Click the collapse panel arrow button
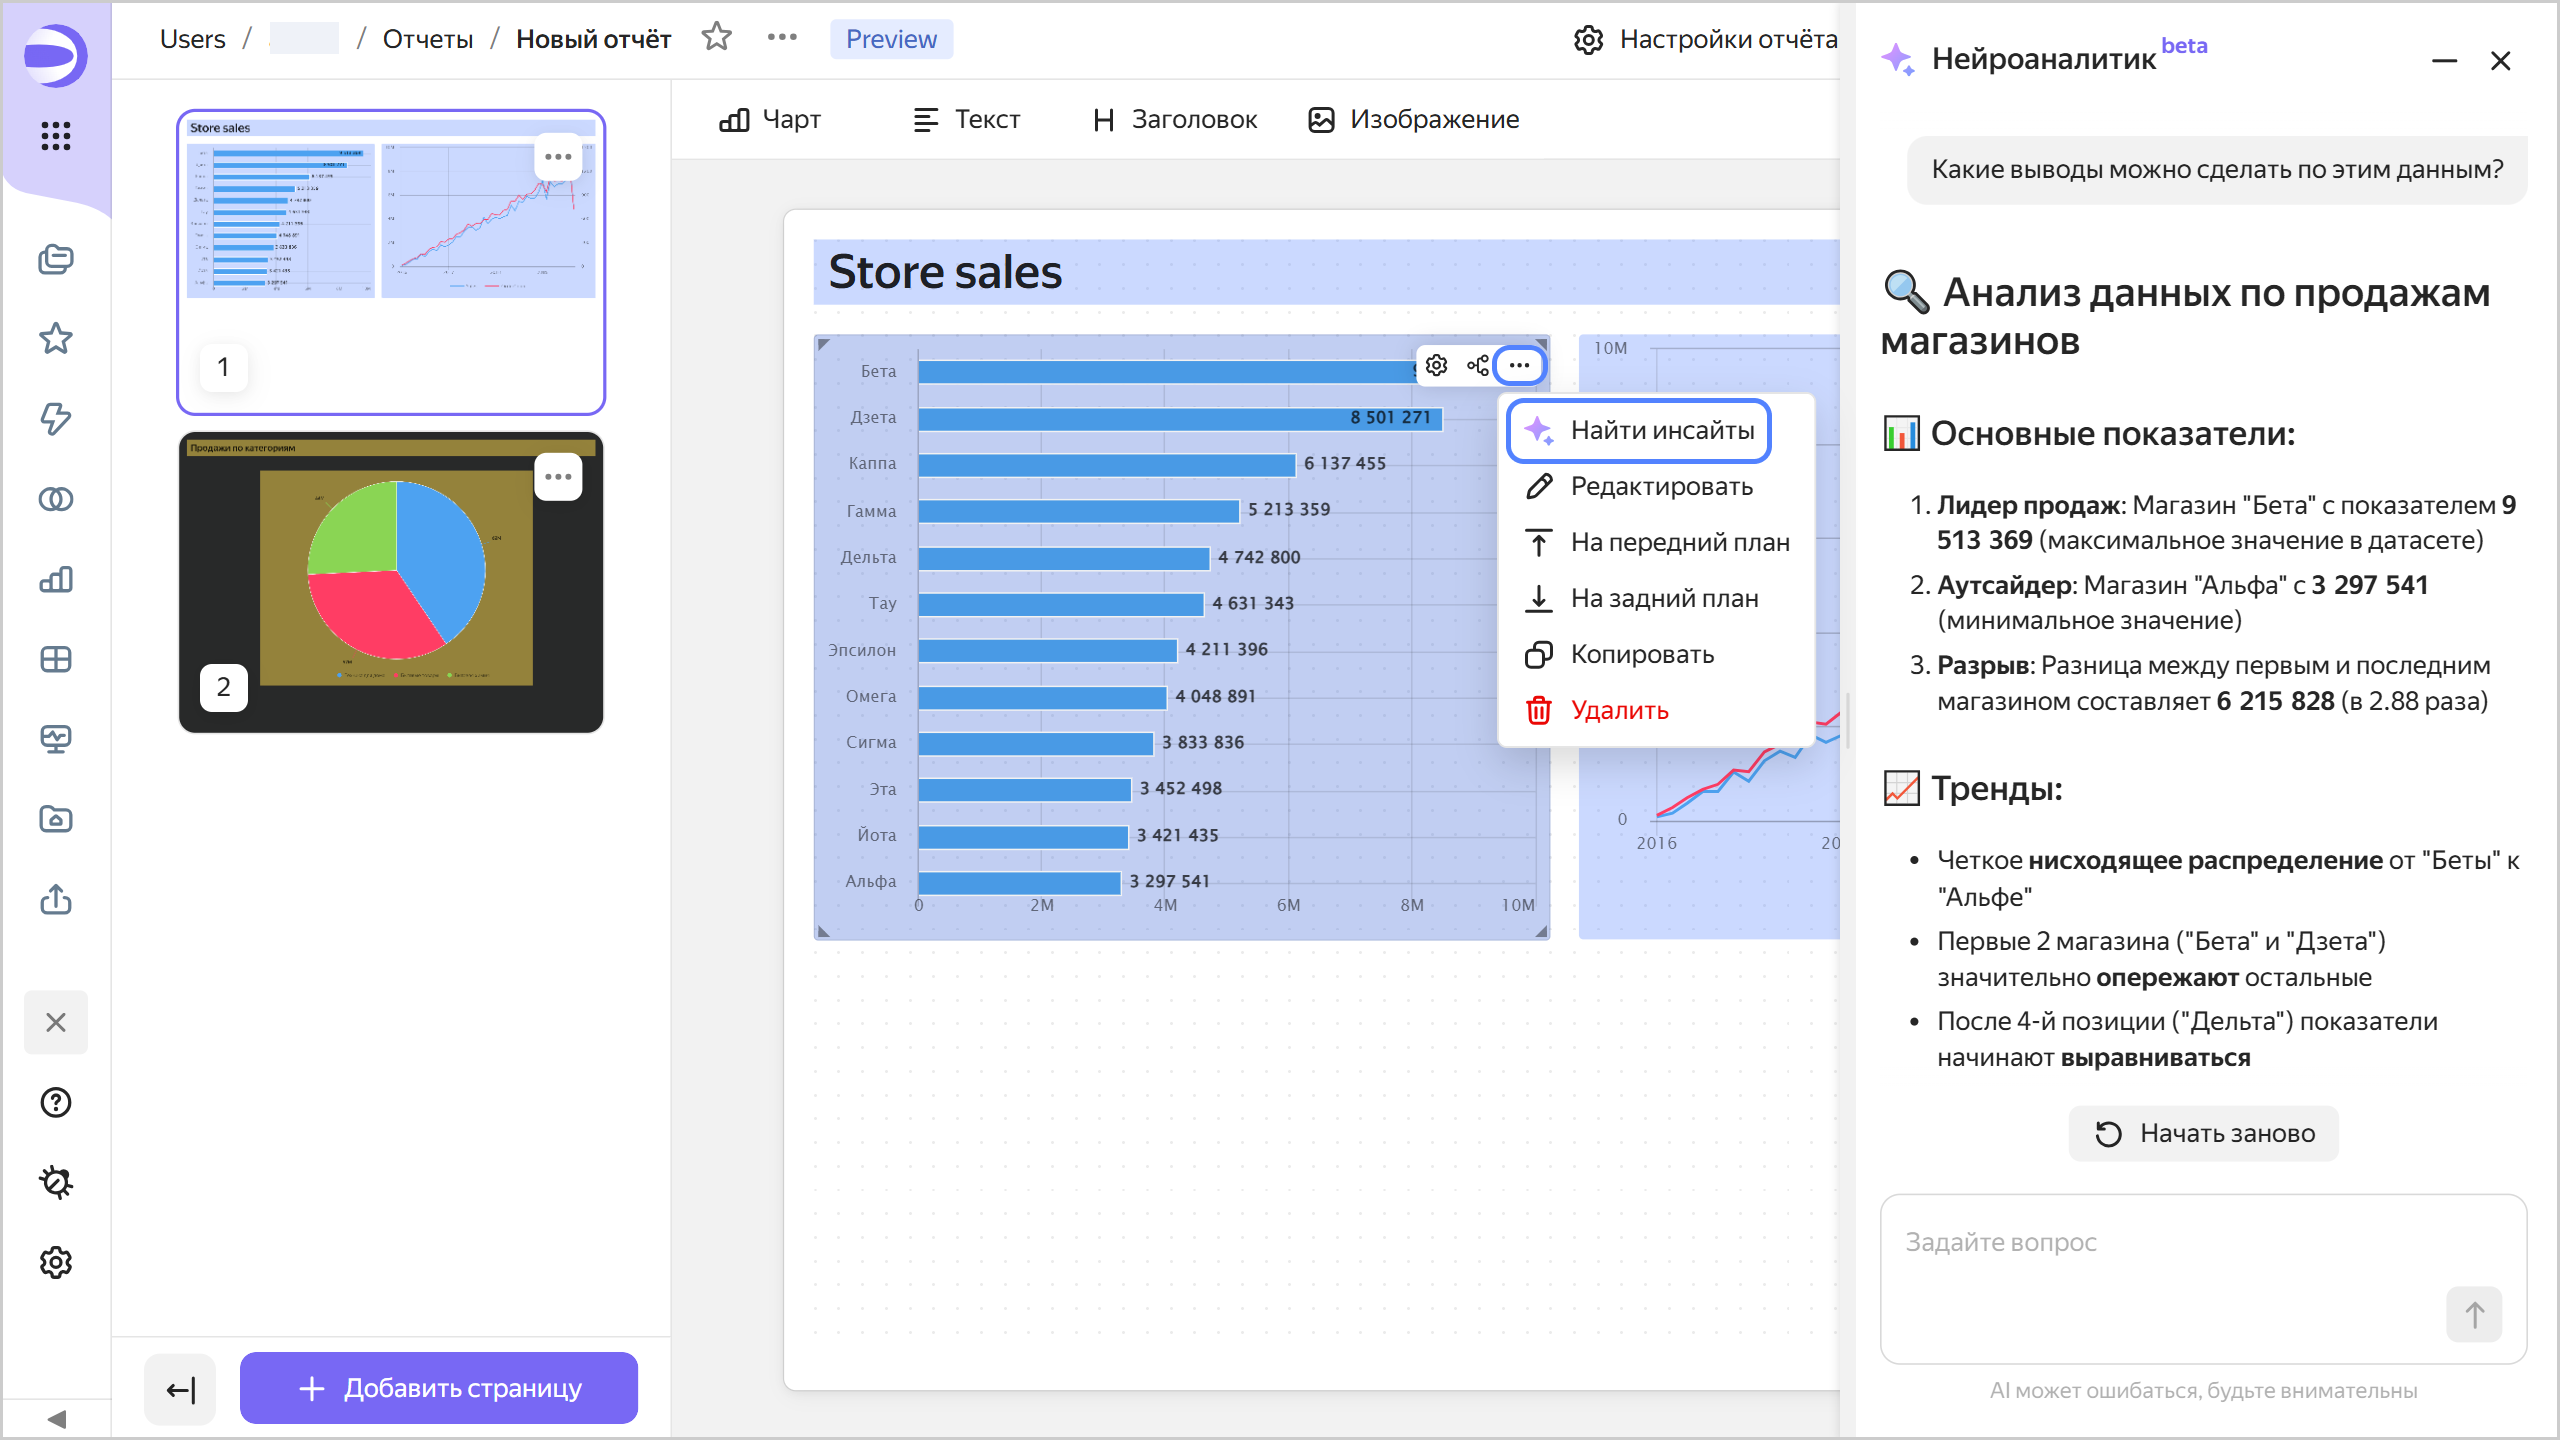Viewport: 2560px width, 1440px height. click(x=180, y=1389)
